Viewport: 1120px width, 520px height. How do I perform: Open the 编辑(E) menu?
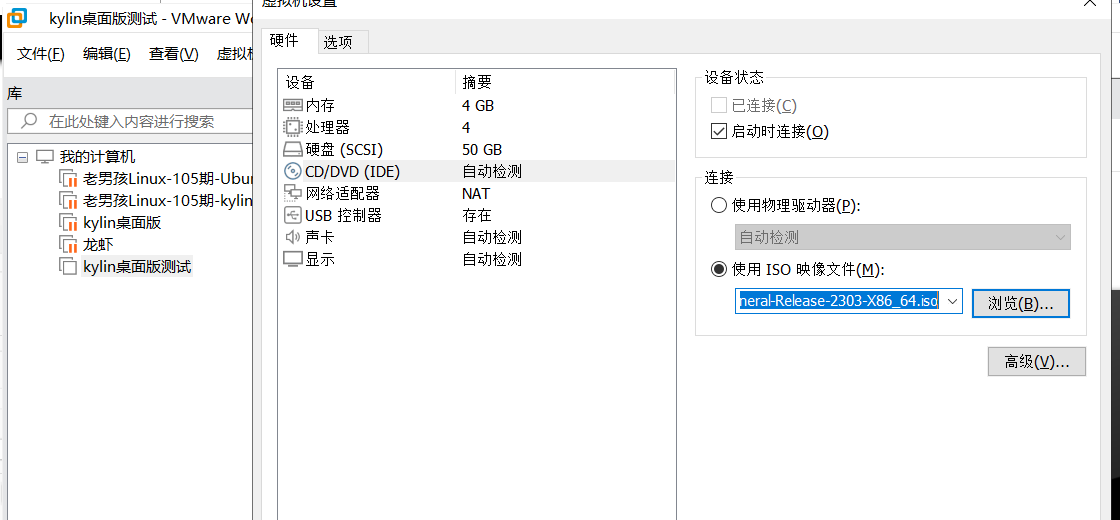[x=107, y=54]
